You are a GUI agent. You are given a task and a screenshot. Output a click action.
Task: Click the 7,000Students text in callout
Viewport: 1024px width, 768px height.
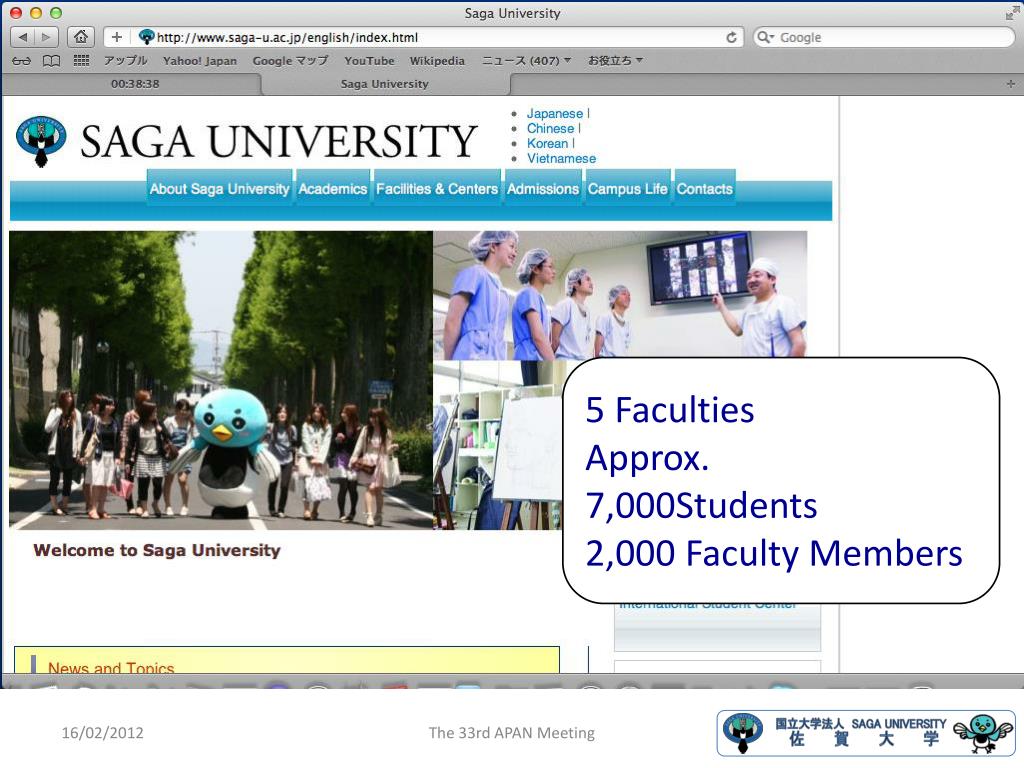(701, 506)
